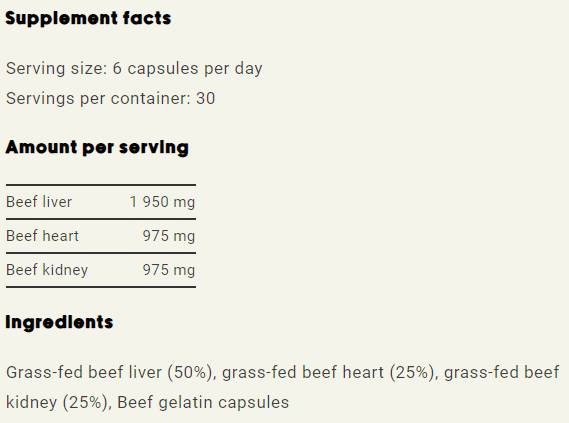
Task: Click the Supplement facts heading
Action: (88, 18)
